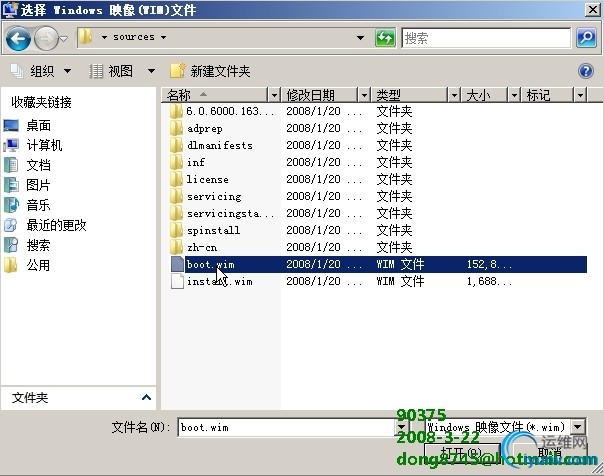The image size is (604, 476).
Task: Select the servicingsta... folder icon
Action: 177,213
